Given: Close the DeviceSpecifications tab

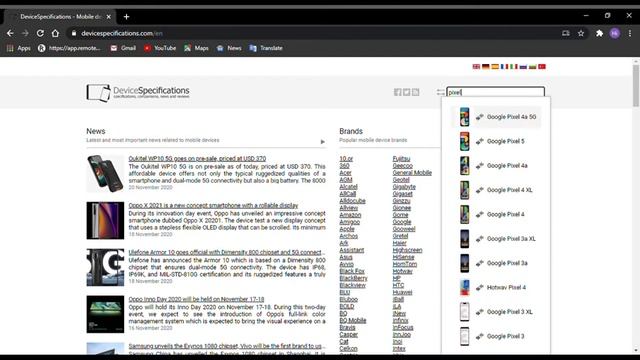Looking at the screenshot, I should click(x=109, y=17).
